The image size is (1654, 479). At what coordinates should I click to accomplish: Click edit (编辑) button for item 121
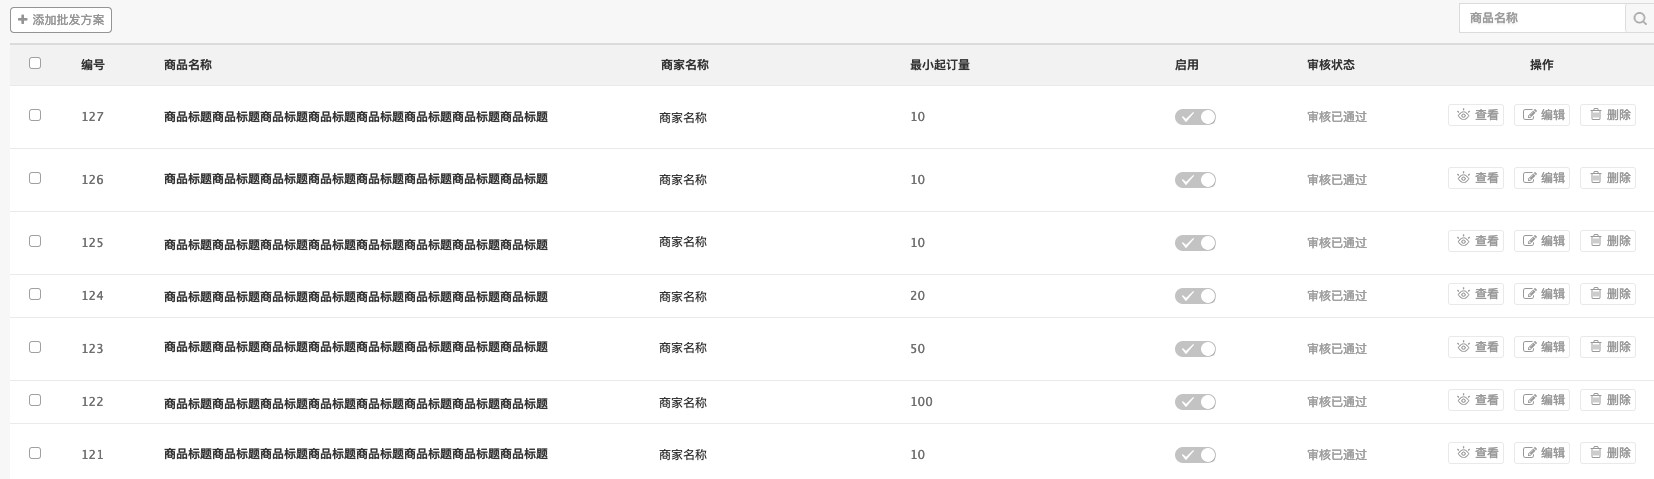[1542, 453]
